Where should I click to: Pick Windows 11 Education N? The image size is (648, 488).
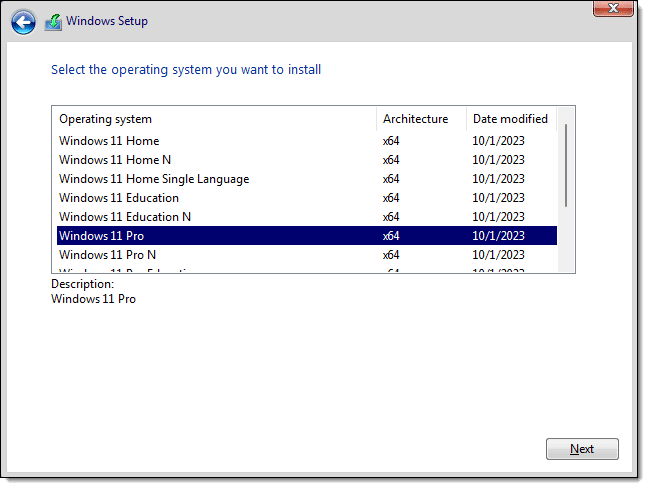click(x=307, y=217)
